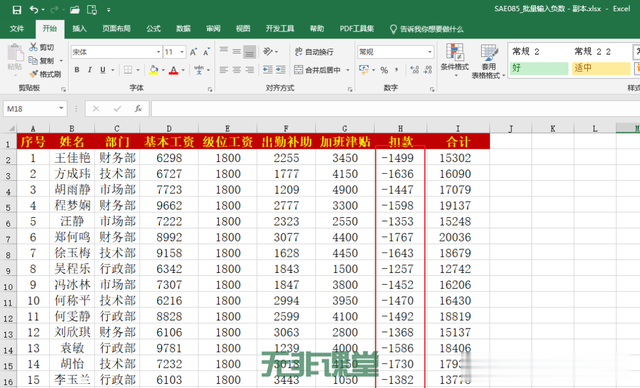Open the font name dropdown
640x388 pixels.
[x=158, y=52]
